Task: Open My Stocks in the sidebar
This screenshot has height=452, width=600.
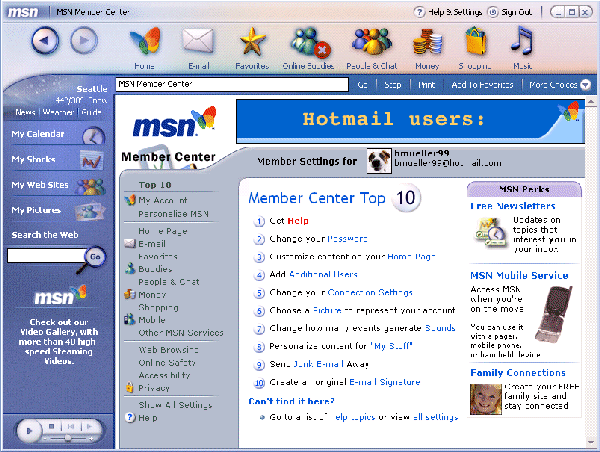Action: [x=57, y=159]
